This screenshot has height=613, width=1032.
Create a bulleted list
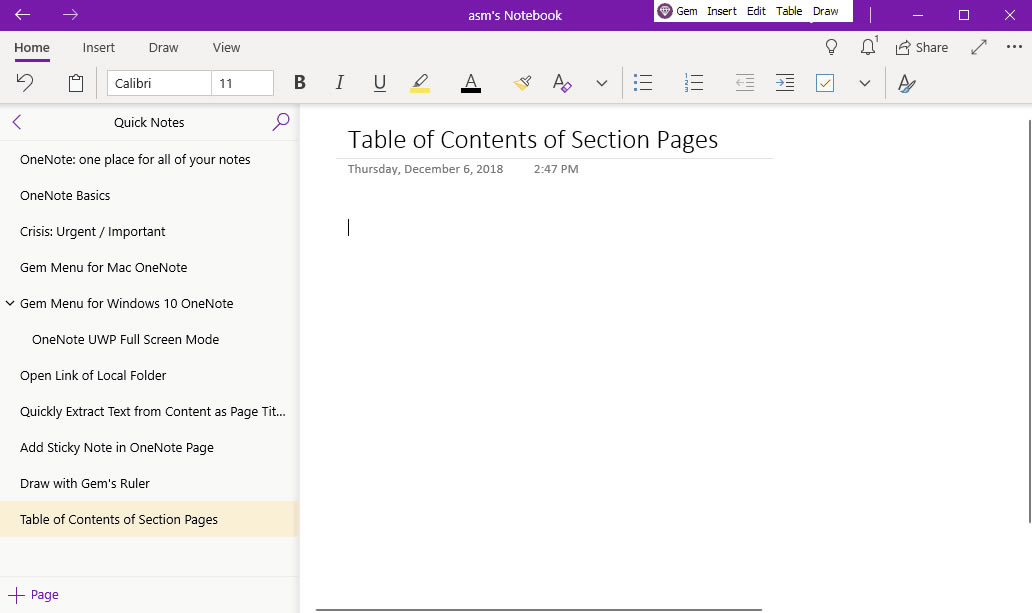[643, 83]
